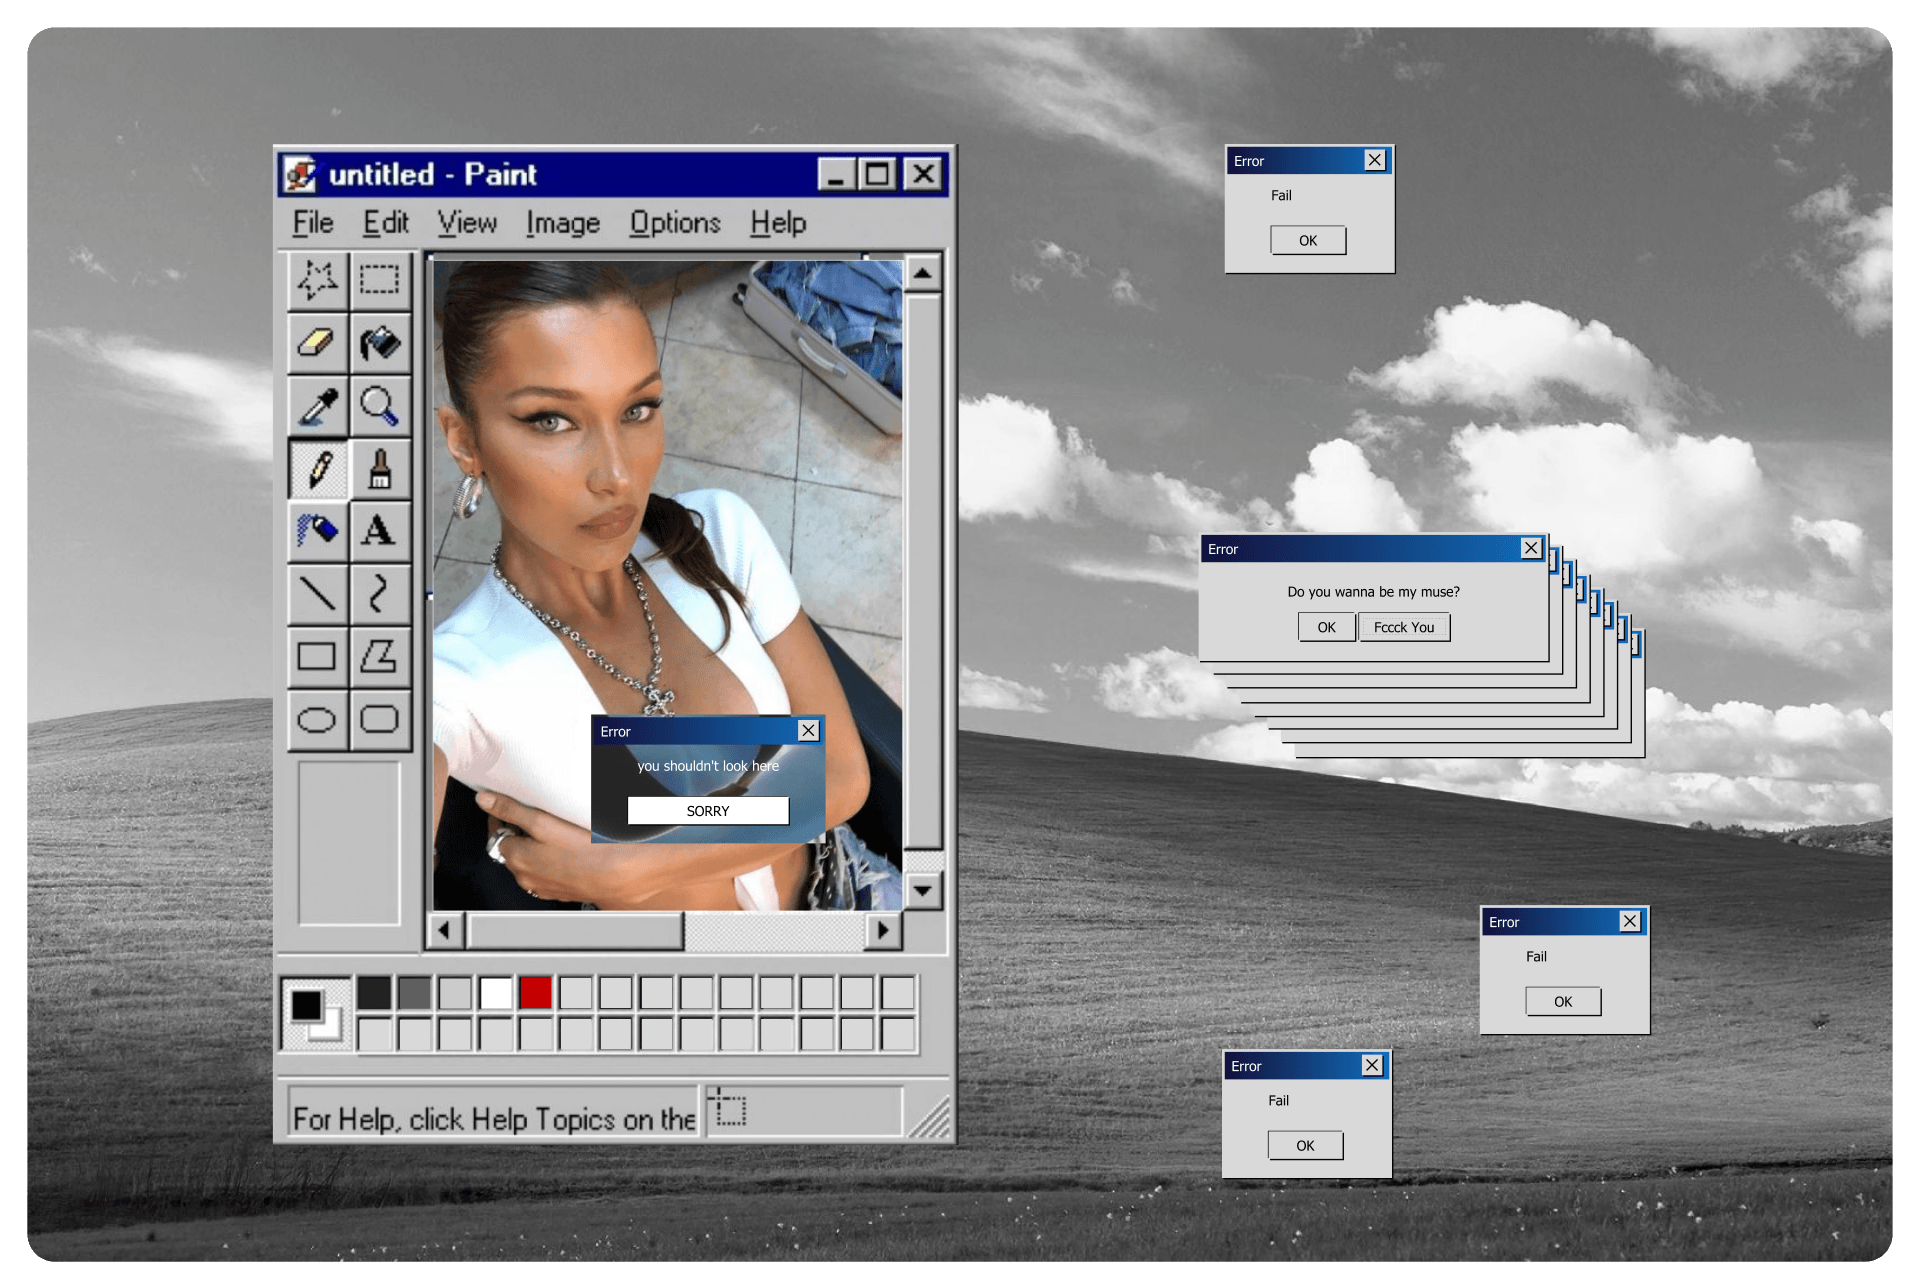
Task: Choose the Brush tool
Action: point(380,469)
